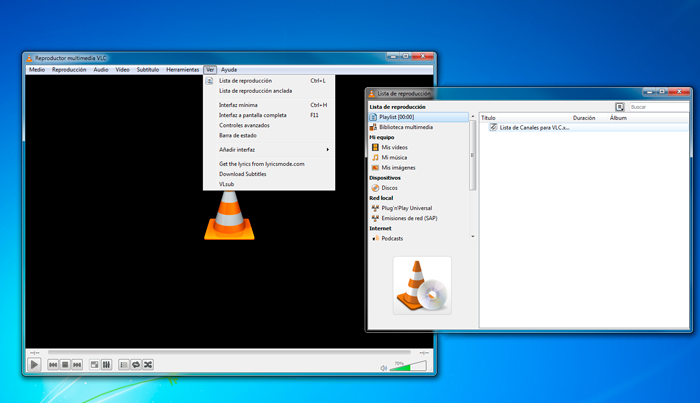Click the Mi equipo section header

pyautogui.click(x=382, y=137)
